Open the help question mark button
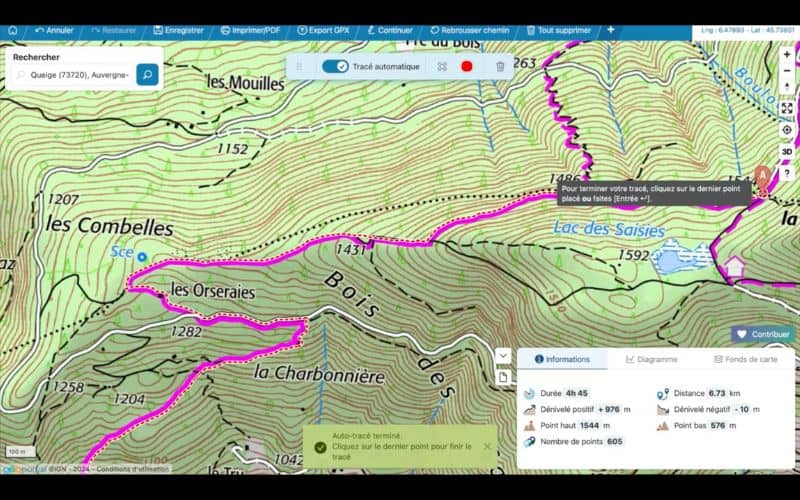The height and width of the screenshot is (500, 800). click(787, 173)
